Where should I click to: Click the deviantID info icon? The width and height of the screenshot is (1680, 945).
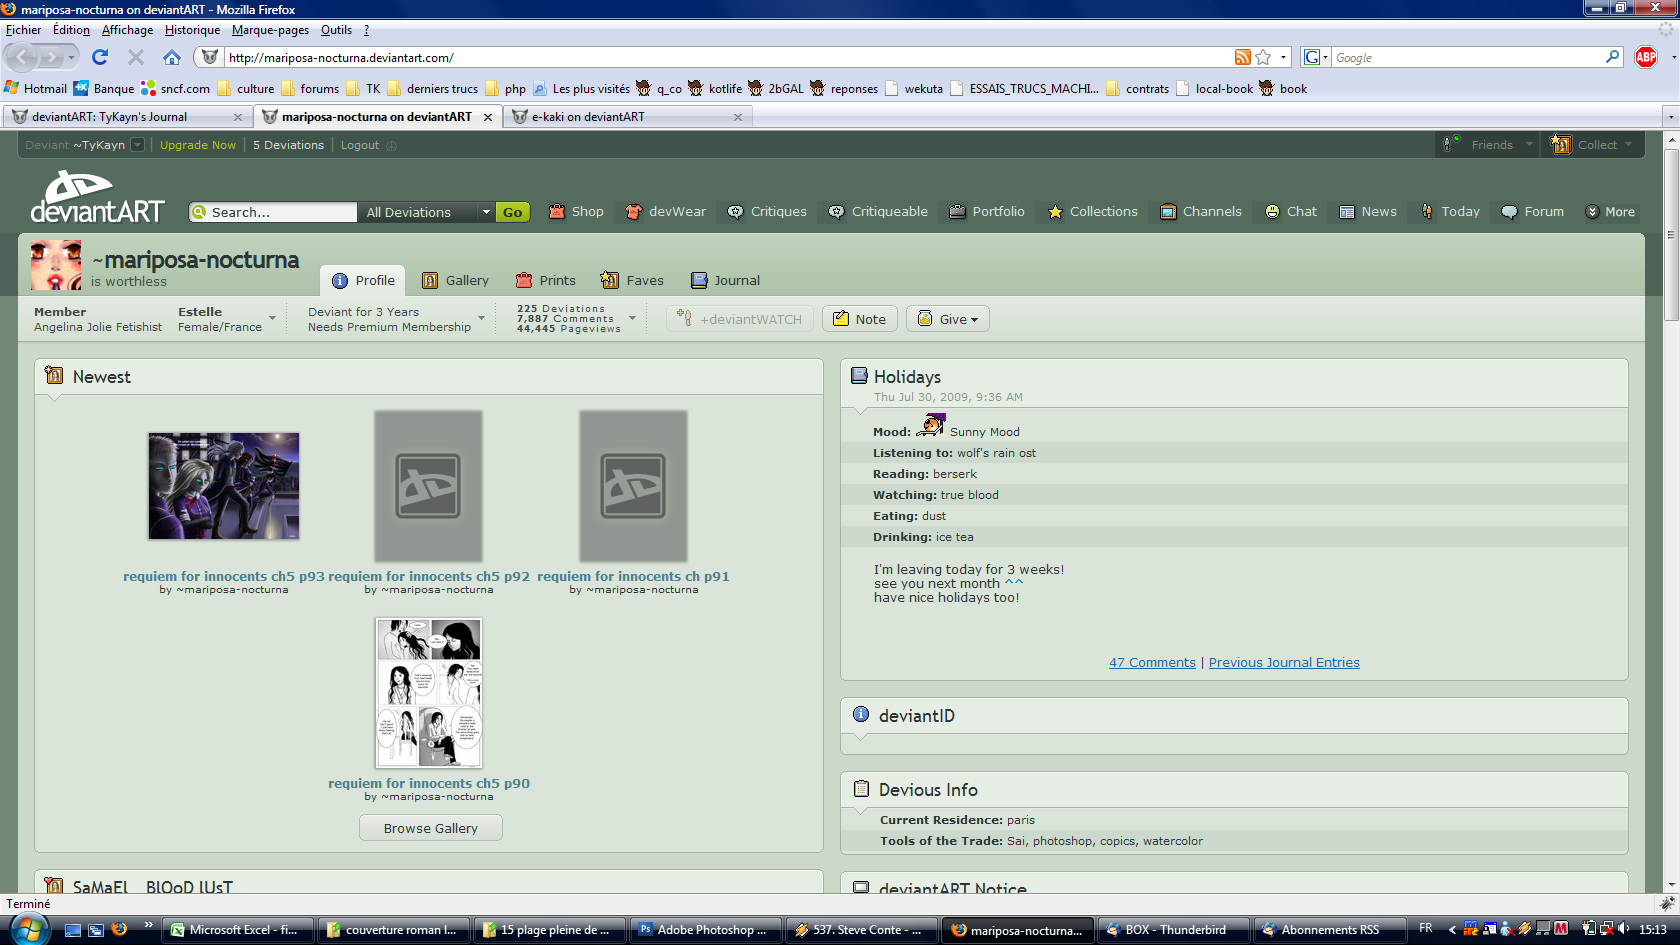click(861, 714)
